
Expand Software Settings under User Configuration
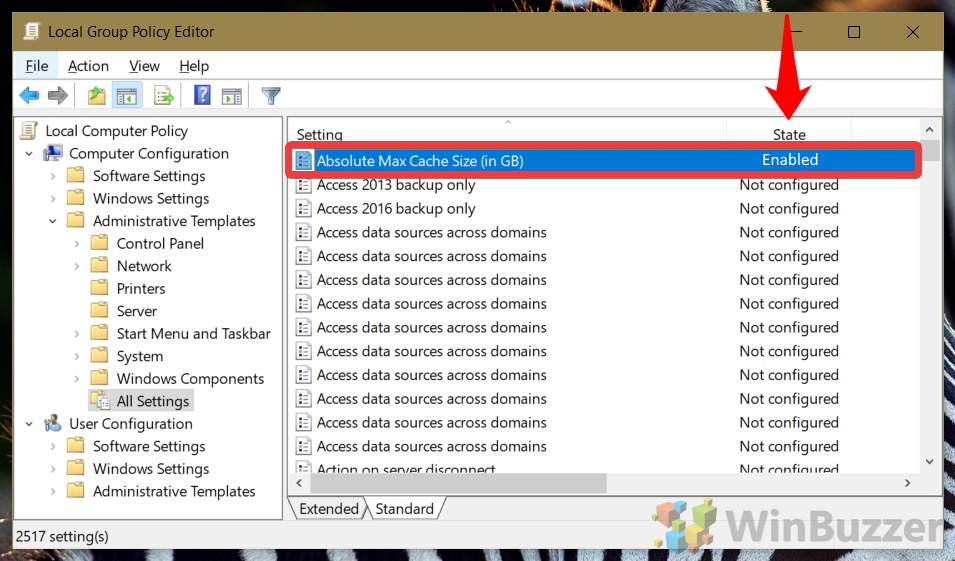(x=53, y=446)
